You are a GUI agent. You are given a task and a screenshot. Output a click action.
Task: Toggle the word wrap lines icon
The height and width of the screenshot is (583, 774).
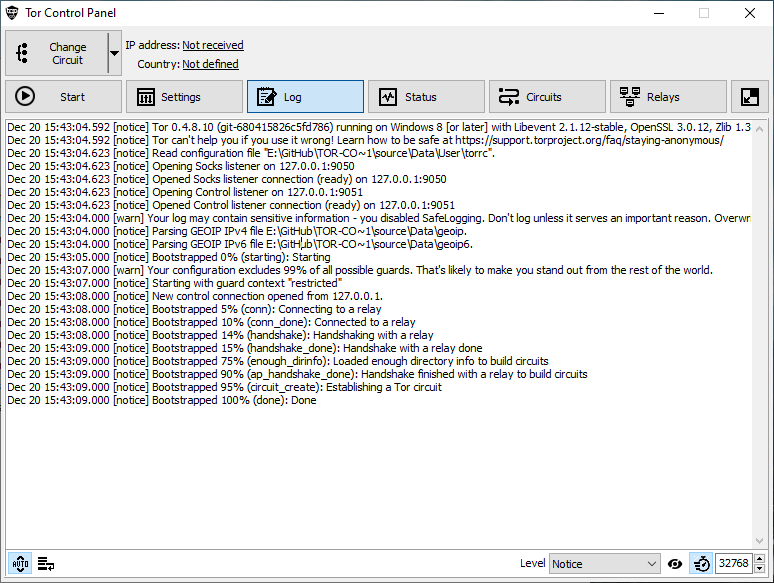[x=46, y=563]
